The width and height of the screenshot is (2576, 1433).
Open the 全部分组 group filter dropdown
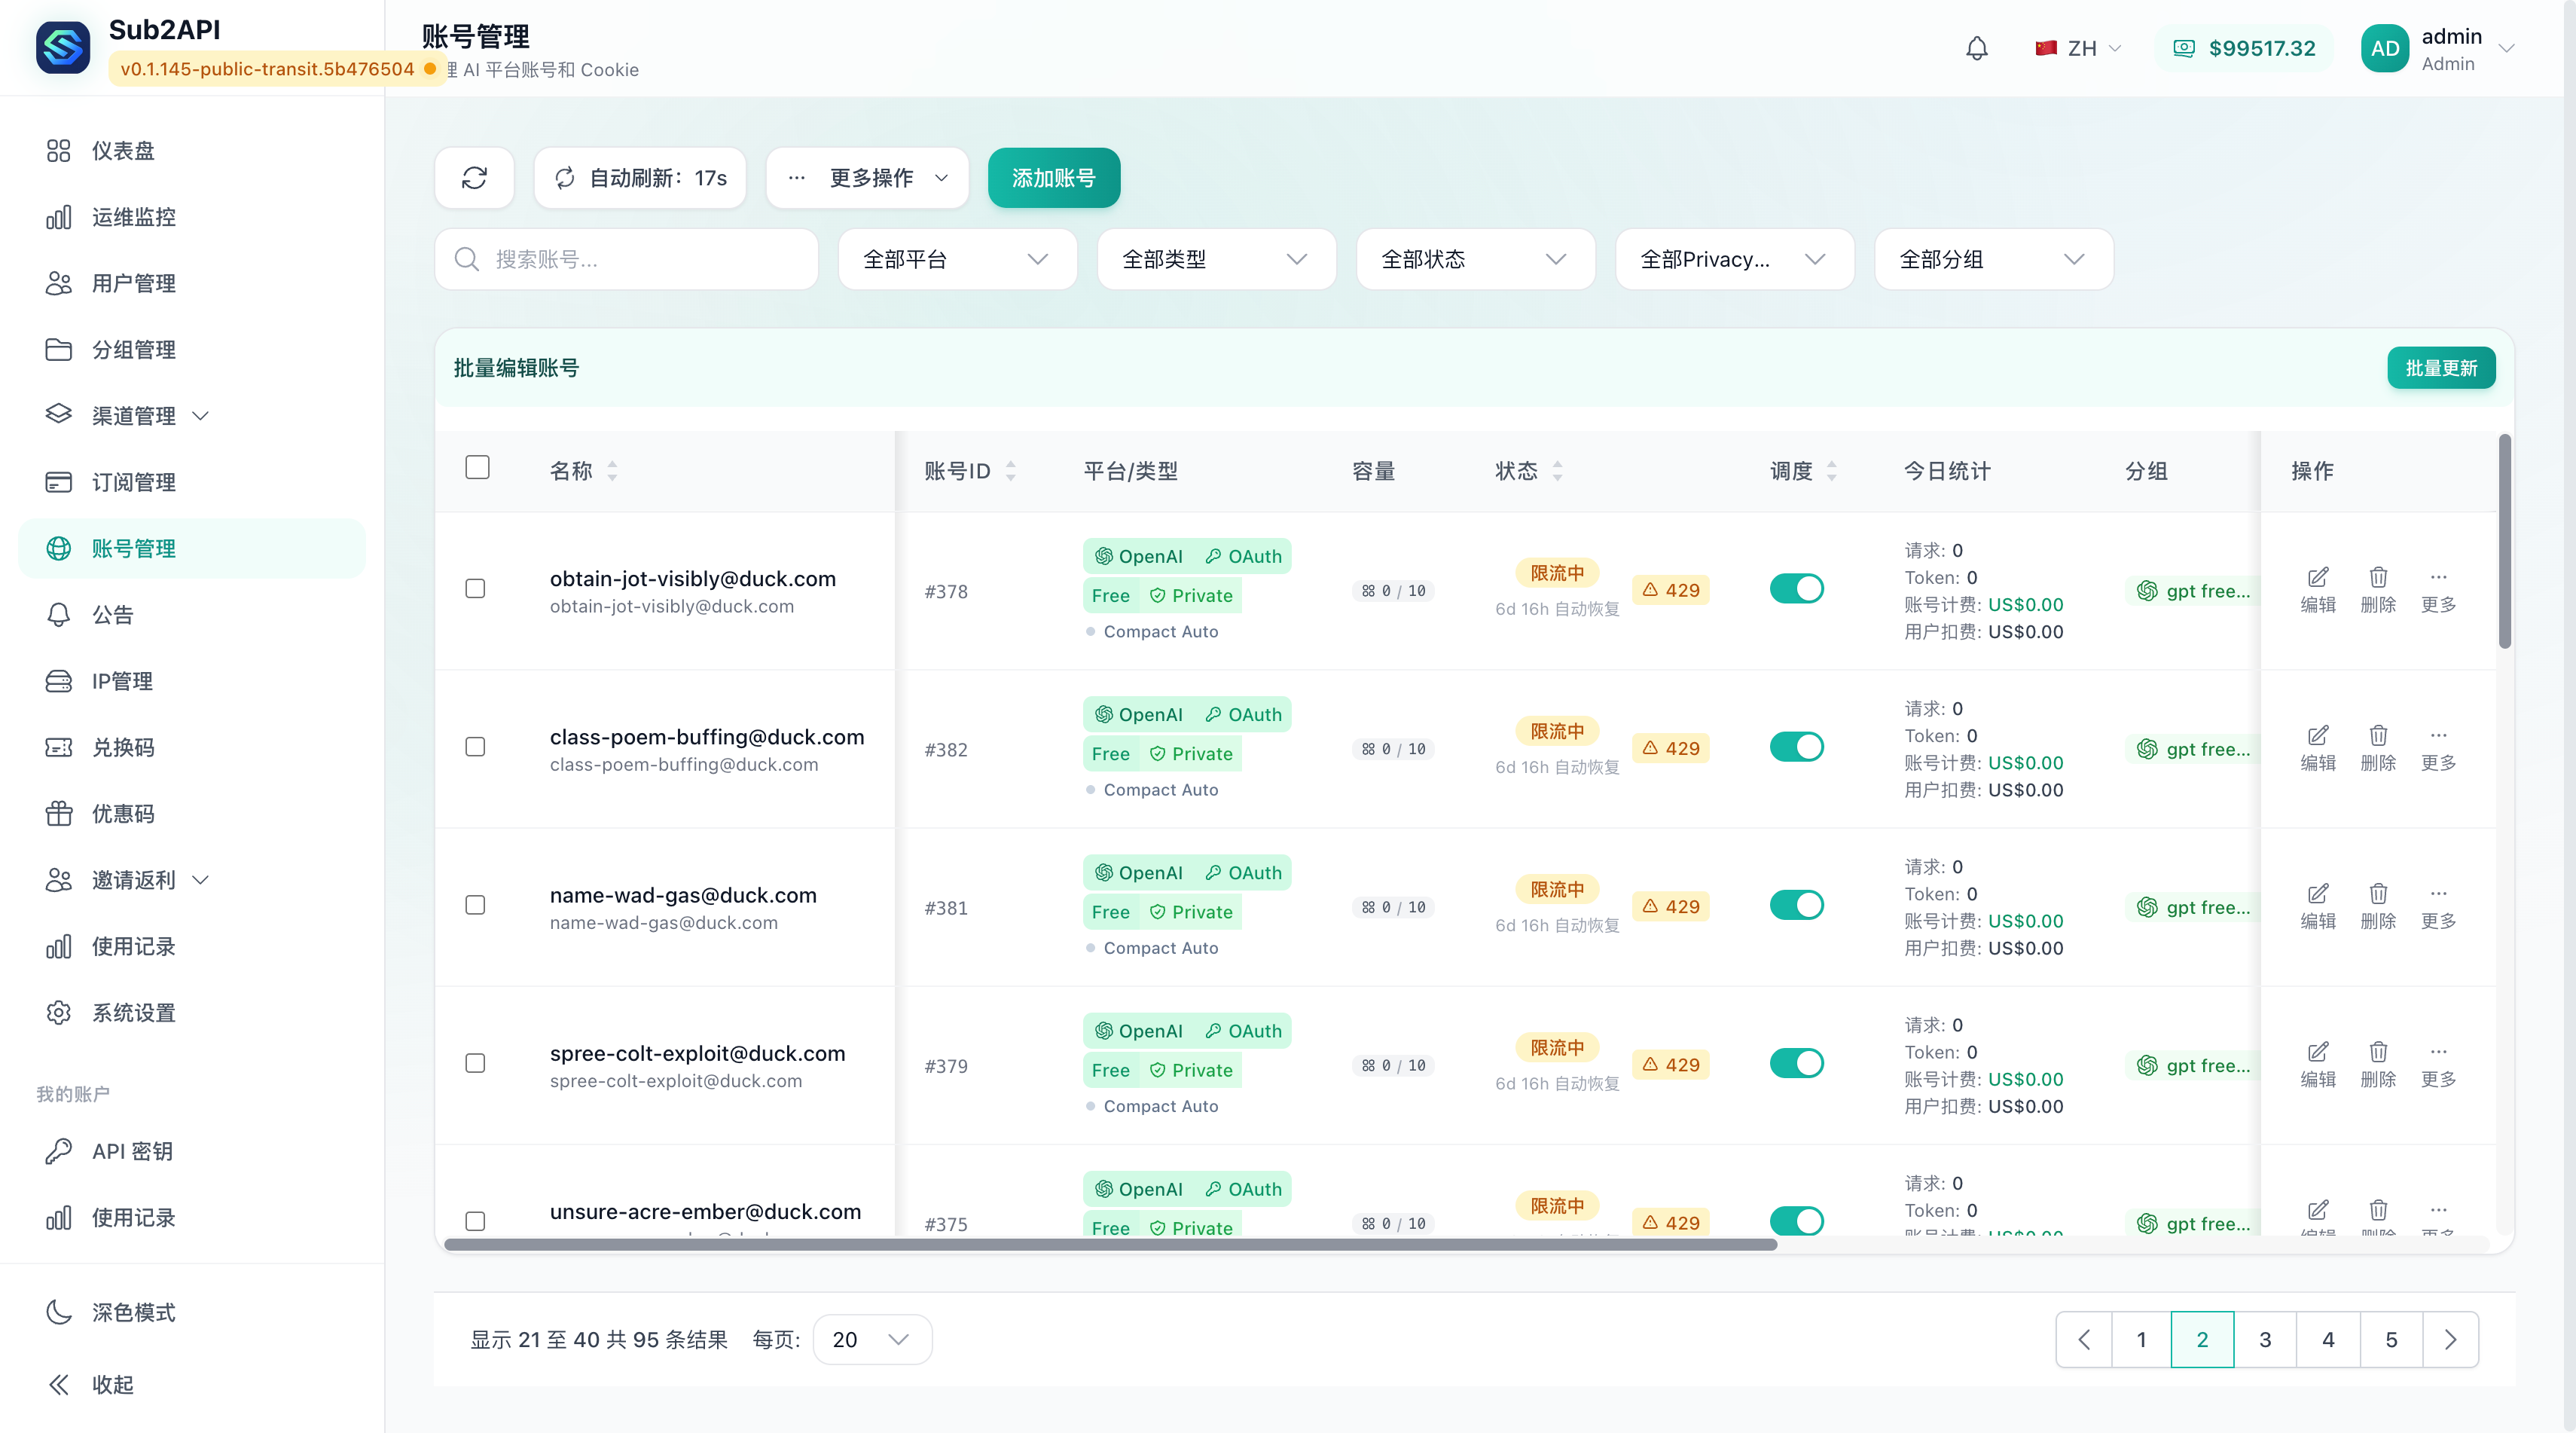[x=1993, y=259]
